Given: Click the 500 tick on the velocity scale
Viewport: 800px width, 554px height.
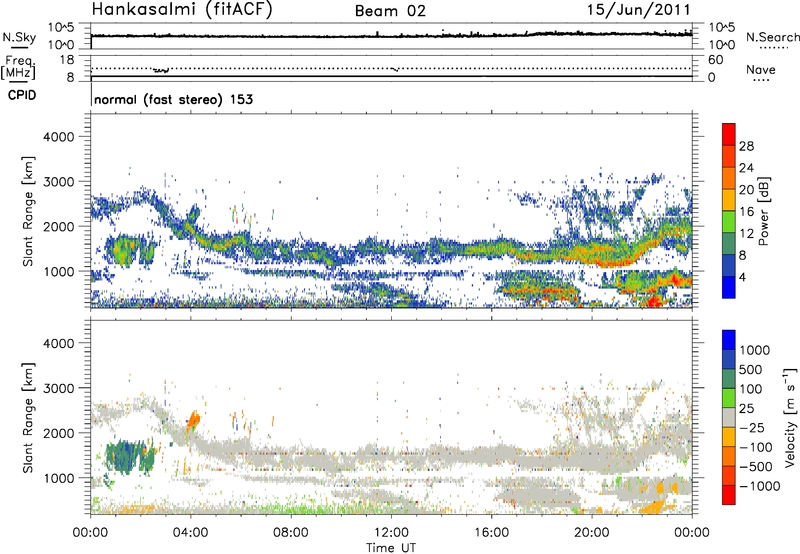Looking at the screenshot, I should 751,369.
